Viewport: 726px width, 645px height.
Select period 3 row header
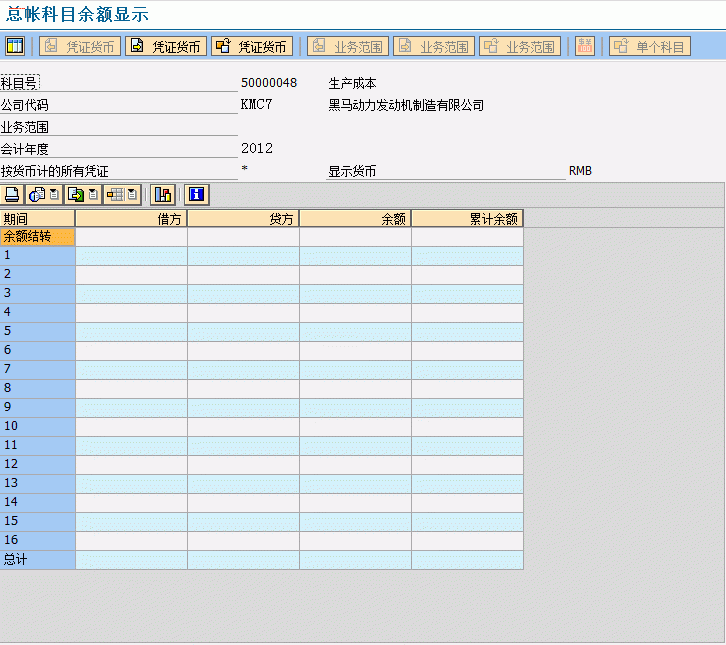pos(37,294)
